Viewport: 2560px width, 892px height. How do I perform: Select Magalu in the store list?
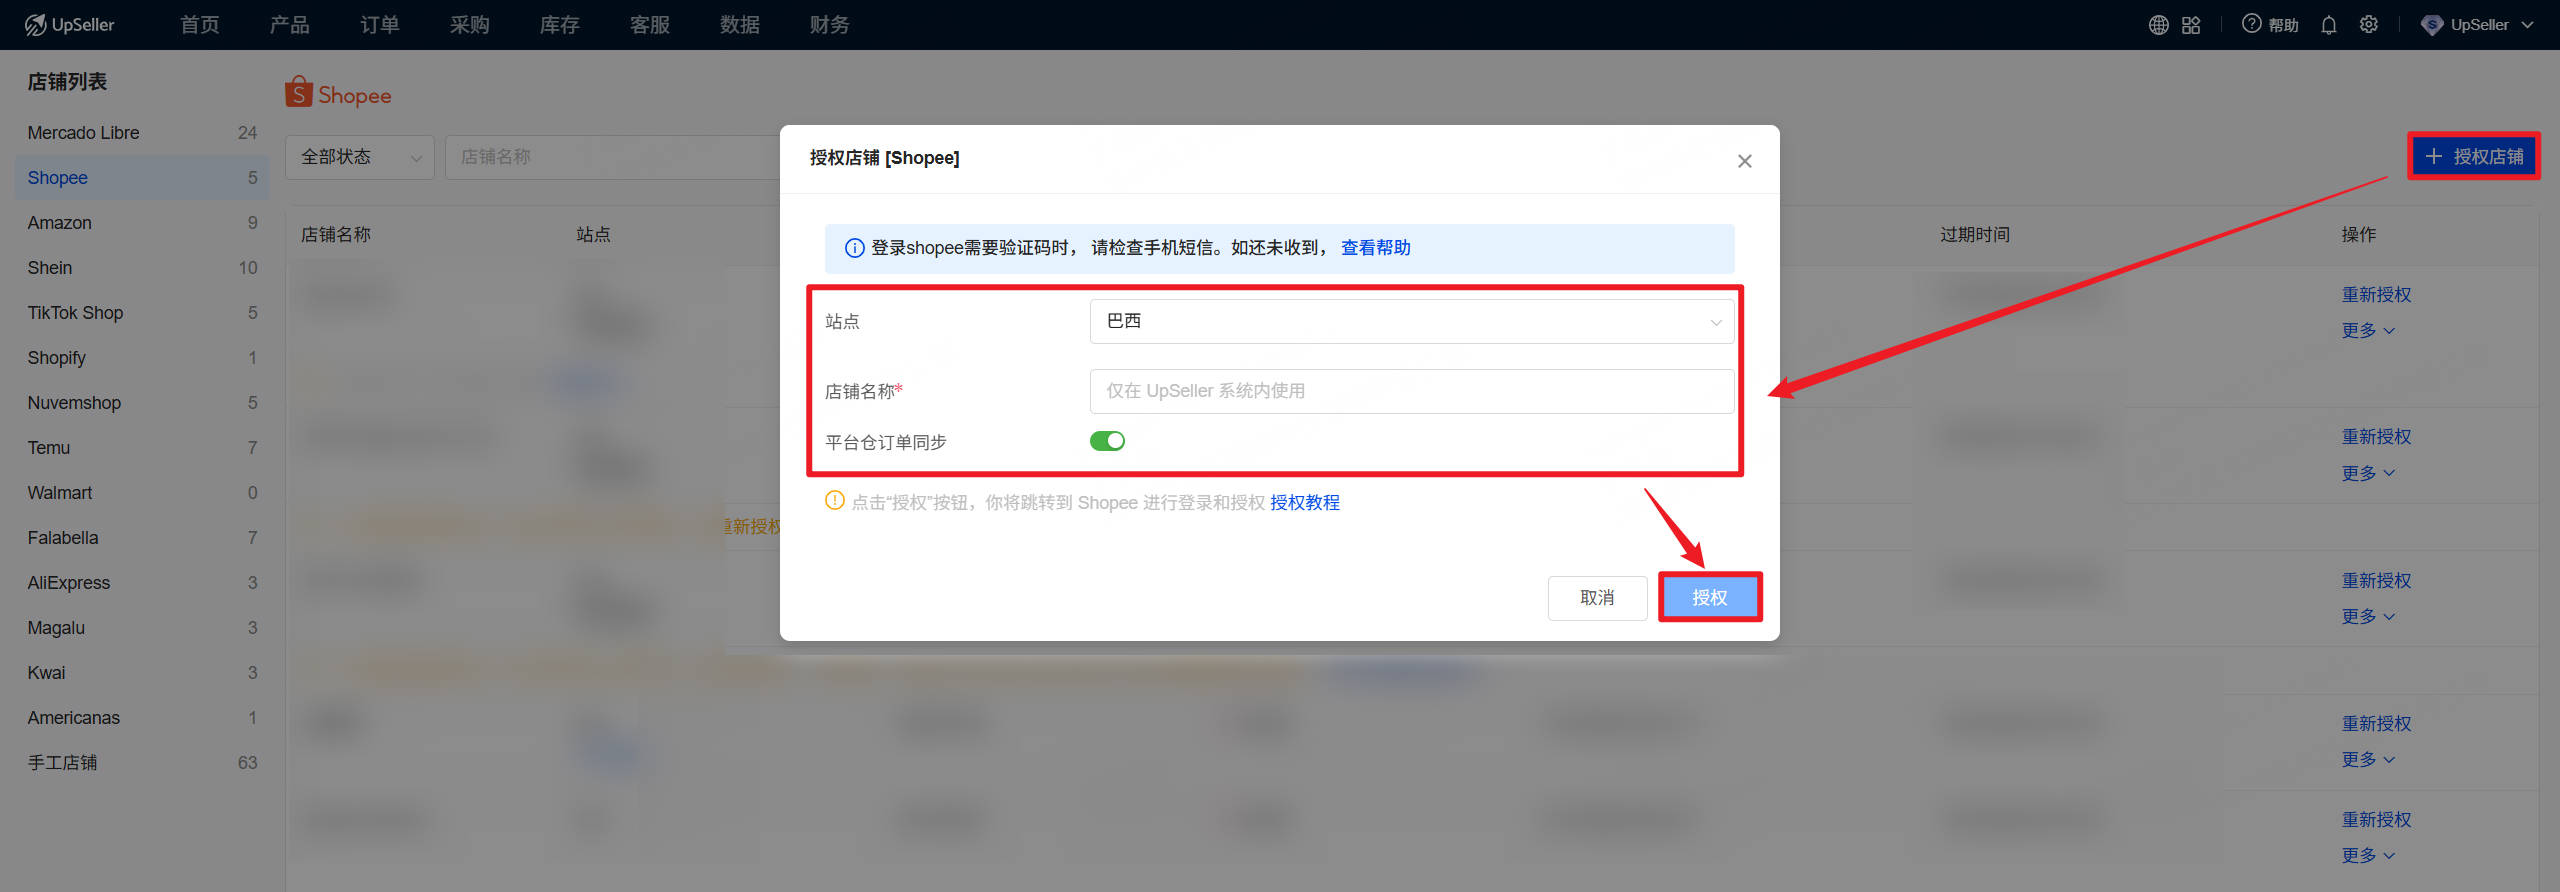[142, 628]
